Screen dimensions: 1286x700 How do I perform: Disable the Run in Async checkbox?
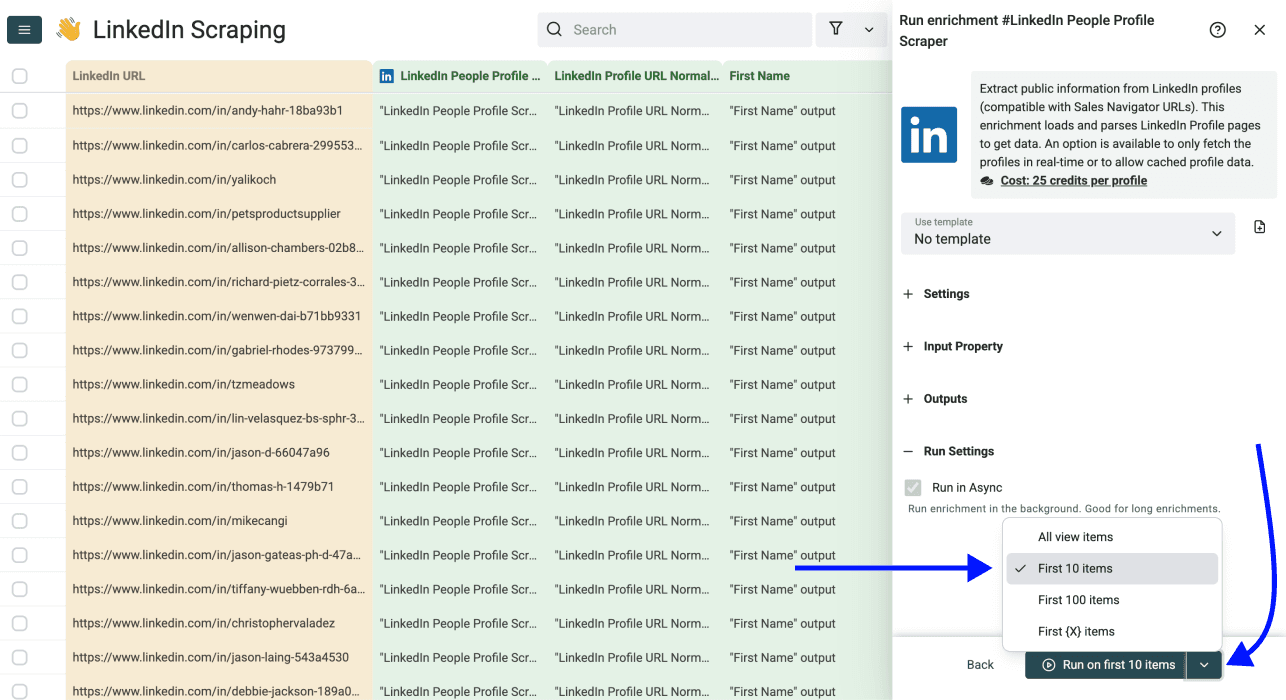[912, 487]
